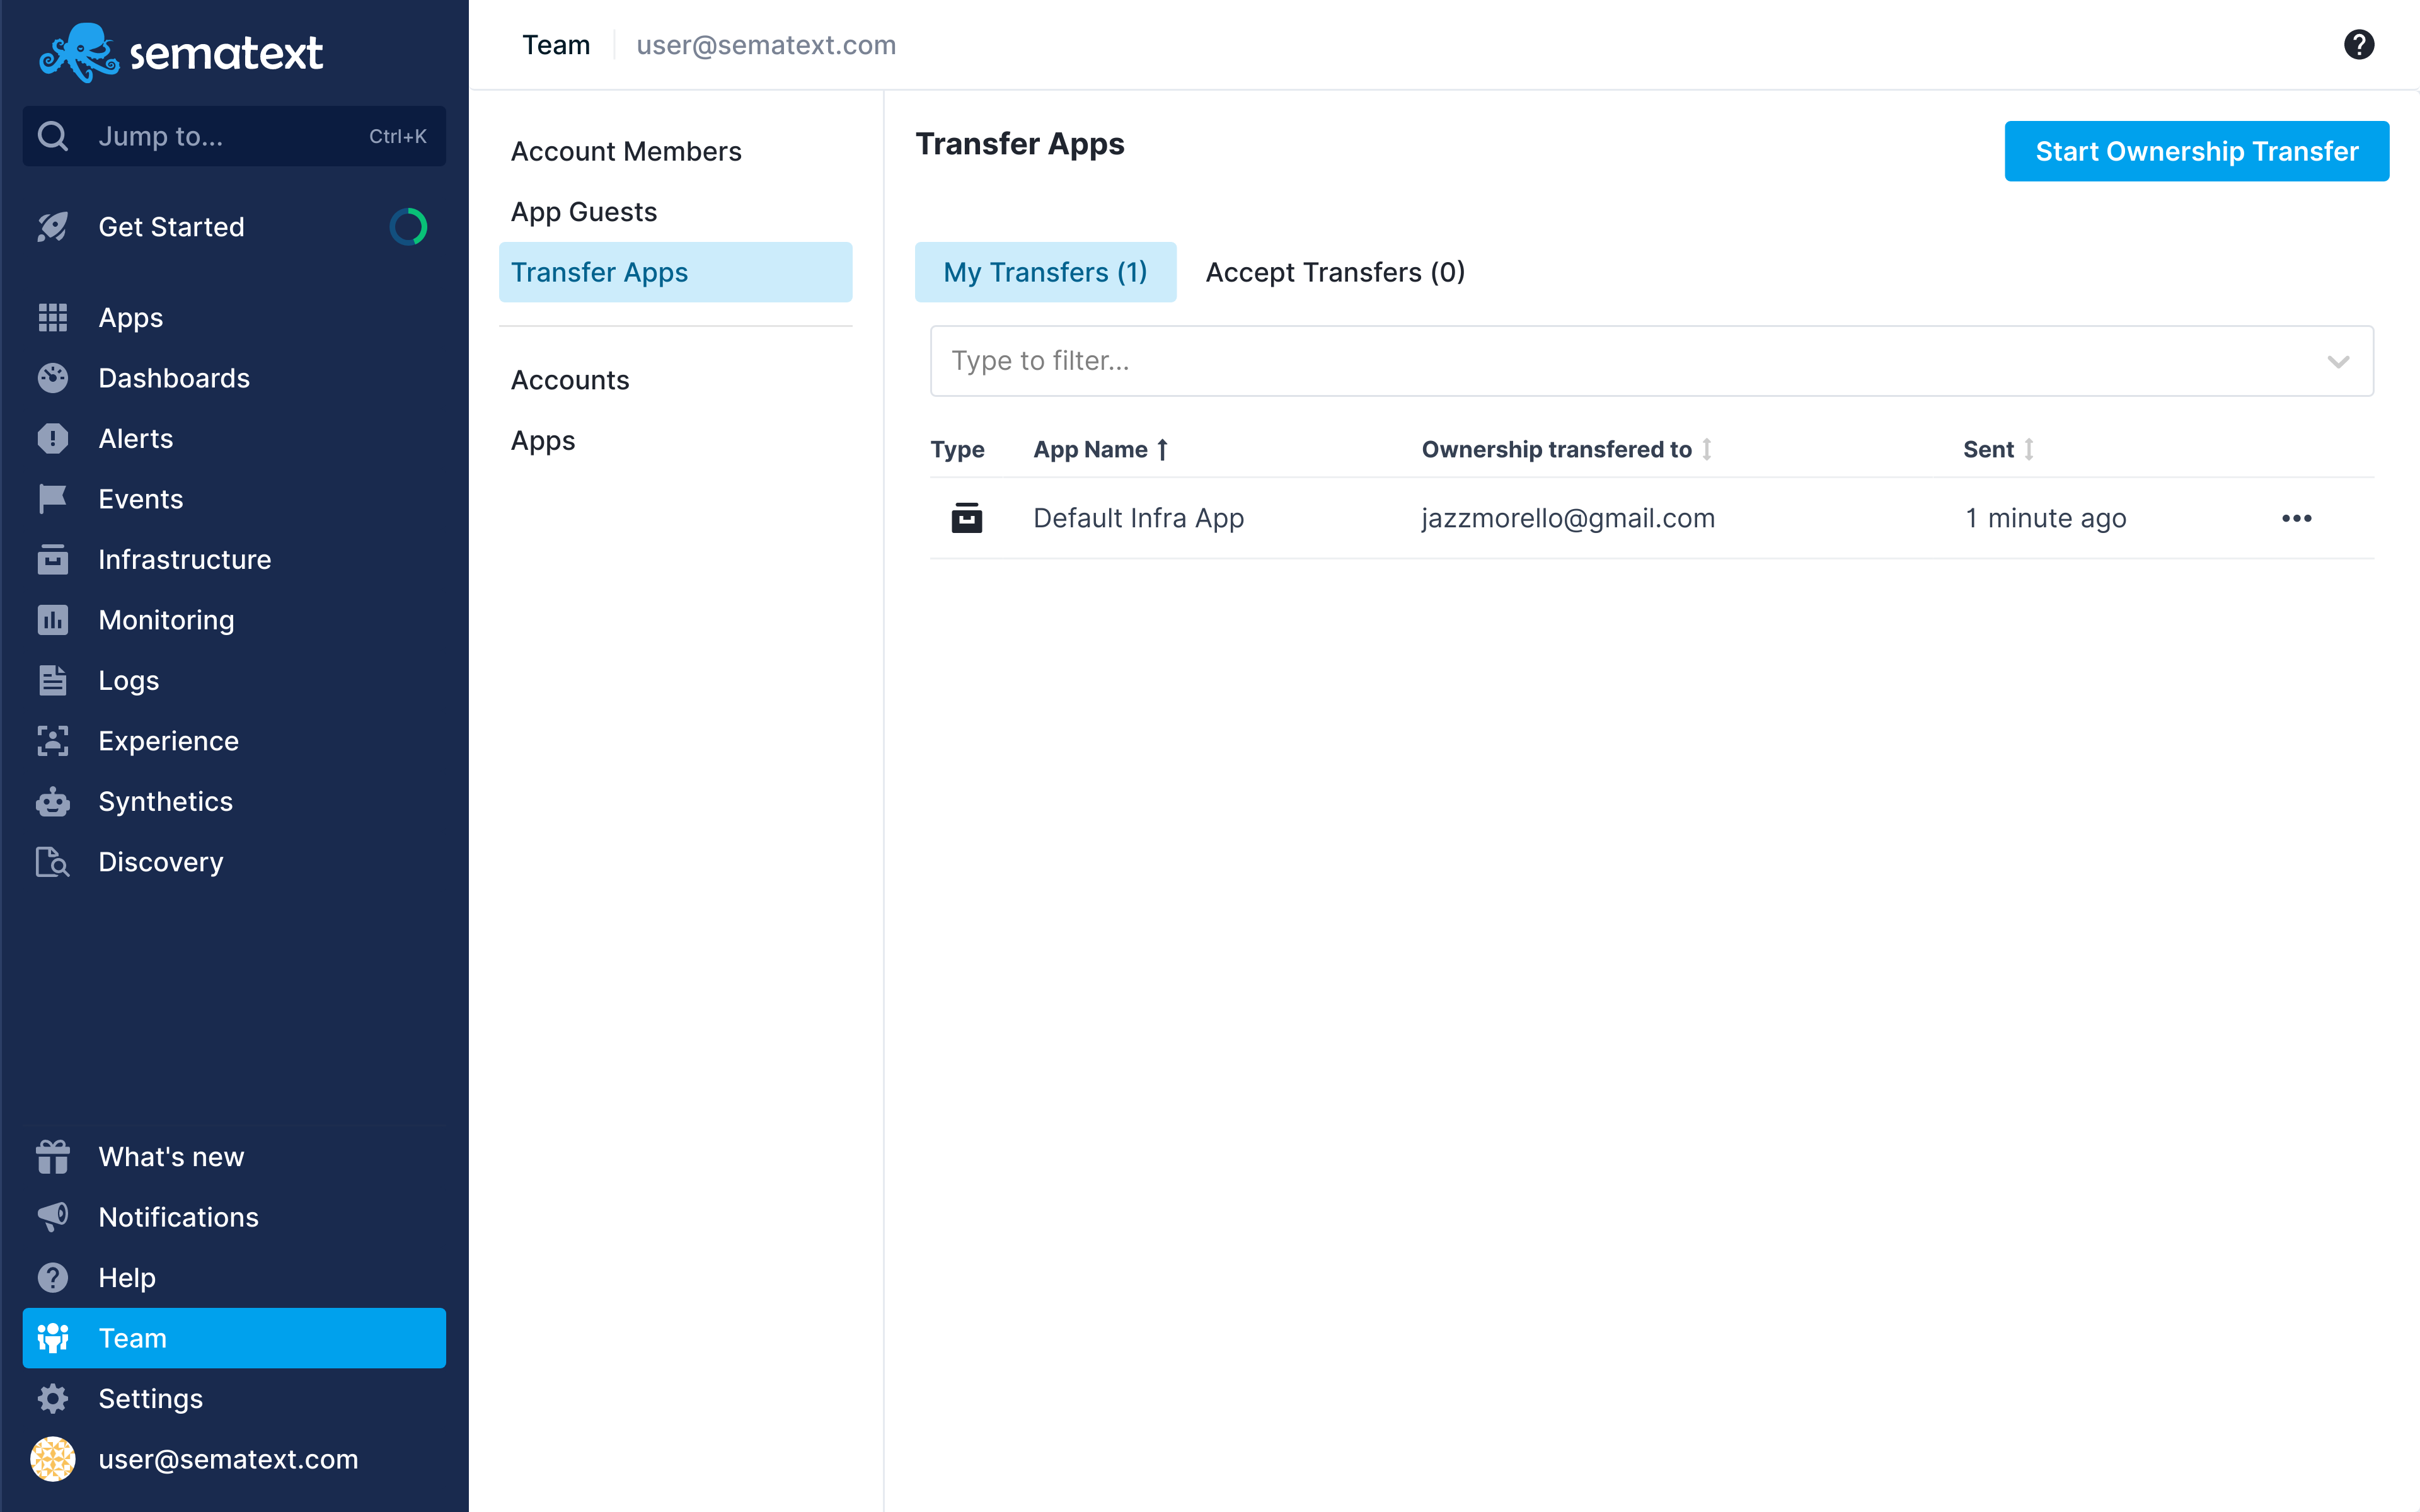Click the user avatar icon in sidebar
This screenshot has height=1512, width=2420.
point(53,1459)
